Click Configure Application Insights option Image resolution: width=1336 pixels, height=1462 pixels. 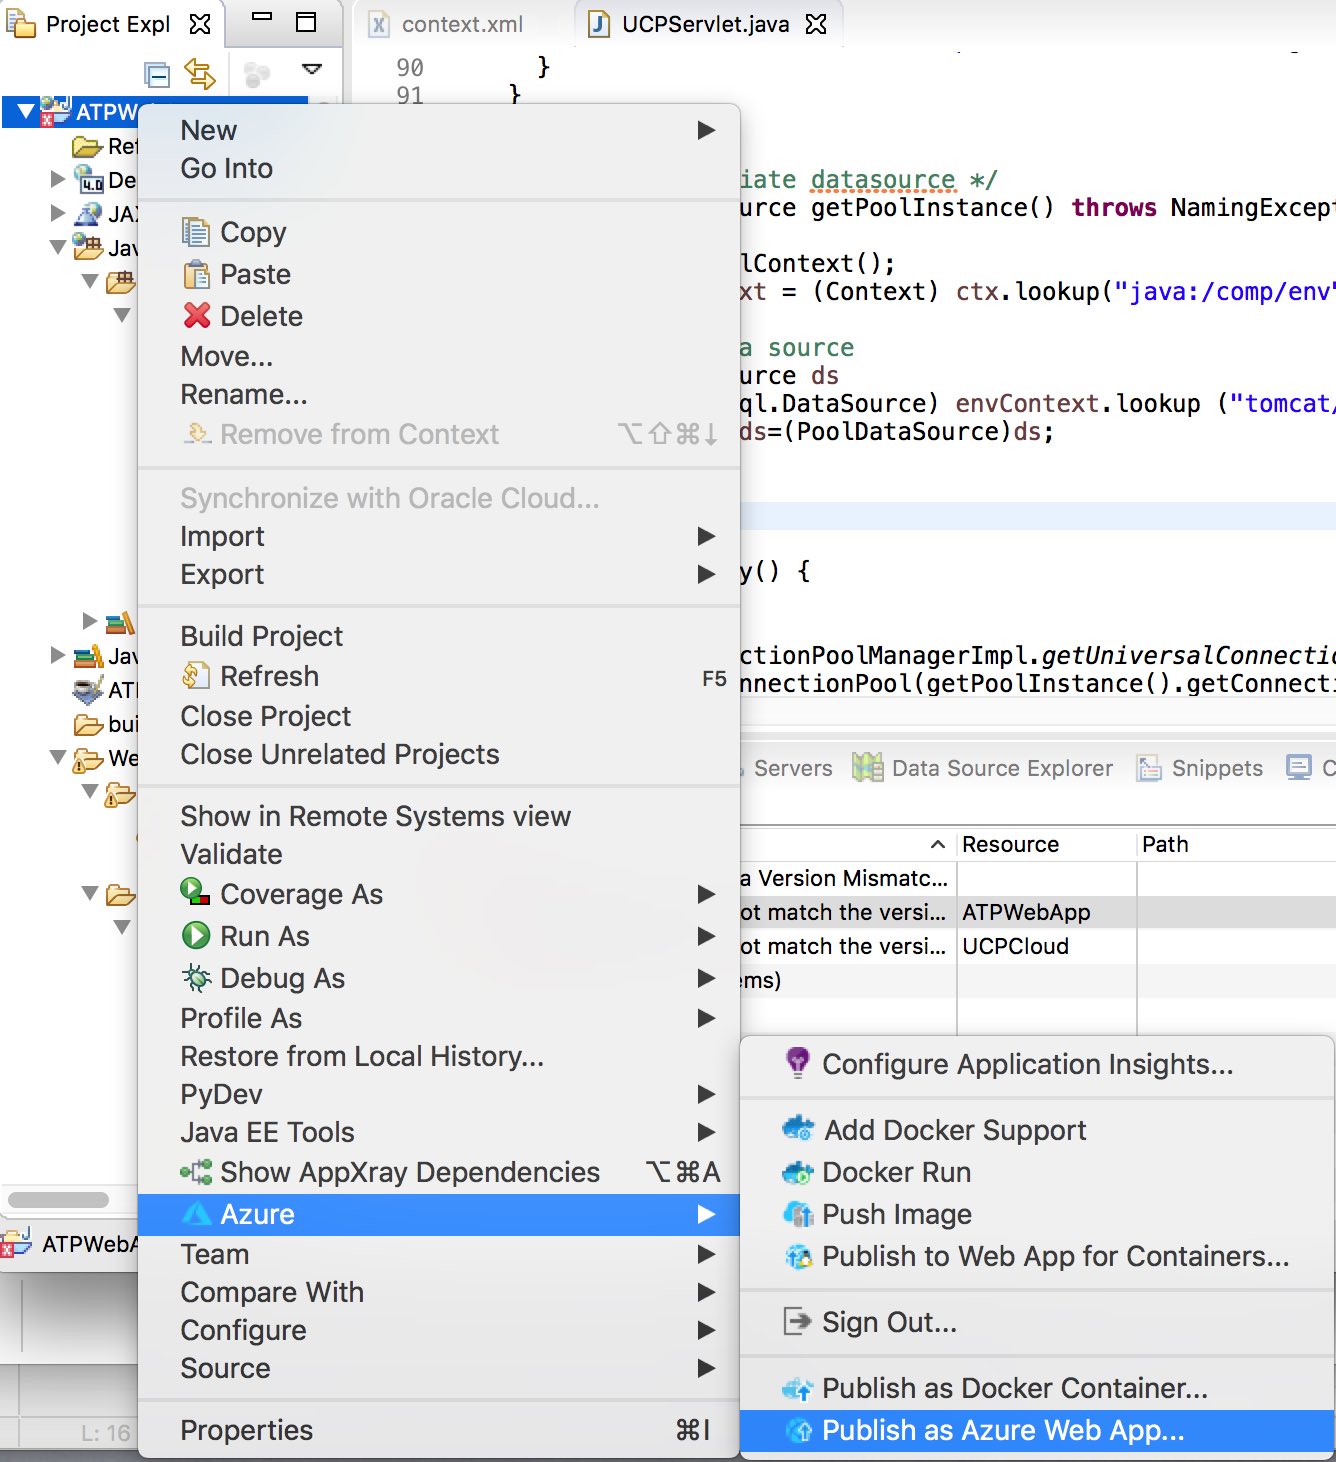click(x=1027, y=1064)
